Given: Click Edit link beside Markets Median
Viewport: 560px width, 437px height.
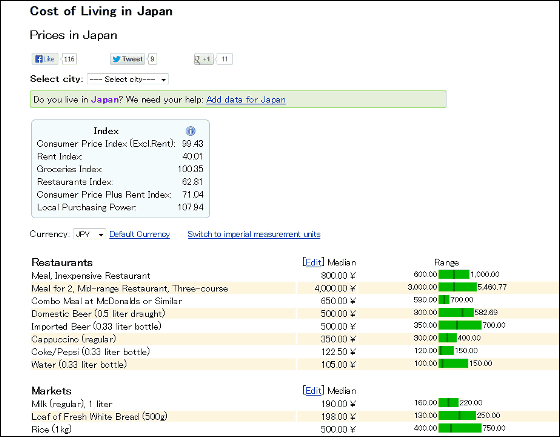Looking at the screenshot, I should tap(313, 391).
